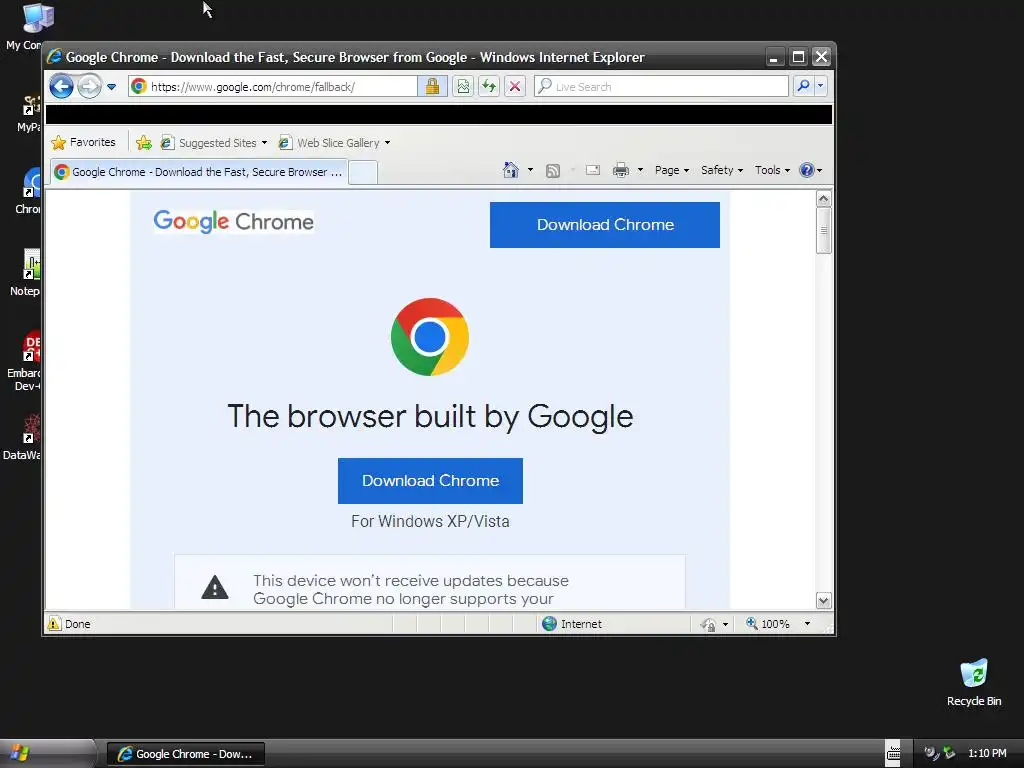This screenshot has width=1024, height=768.
Task: Click into the Live Search box
Action: tap(661, 86)
